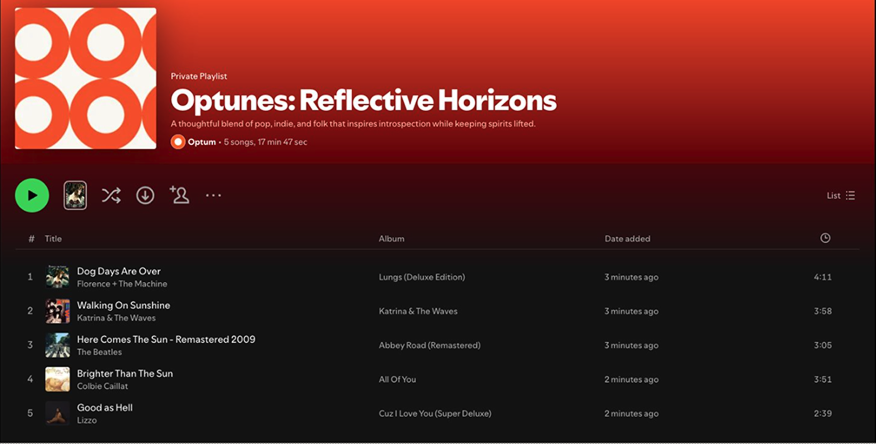Click the Abbey Road cover art thumbnail

tap(58, 345)
